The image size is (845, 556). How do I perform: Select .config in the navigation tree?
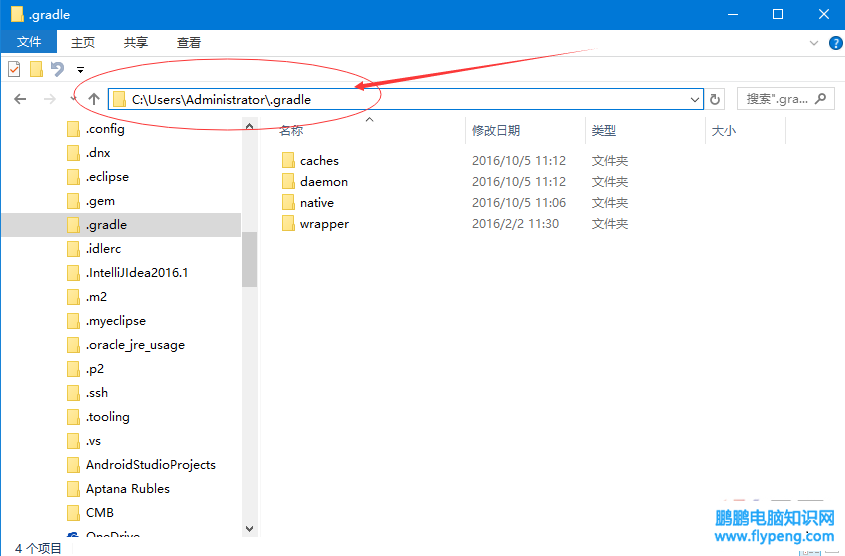(x=105, y=129)
